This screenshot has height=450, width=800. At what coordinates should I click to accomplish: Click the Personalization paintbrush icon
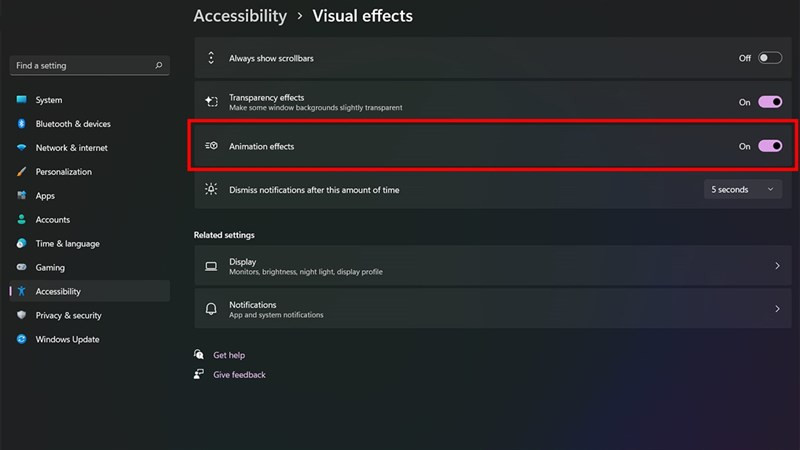(x=21, y=172)
